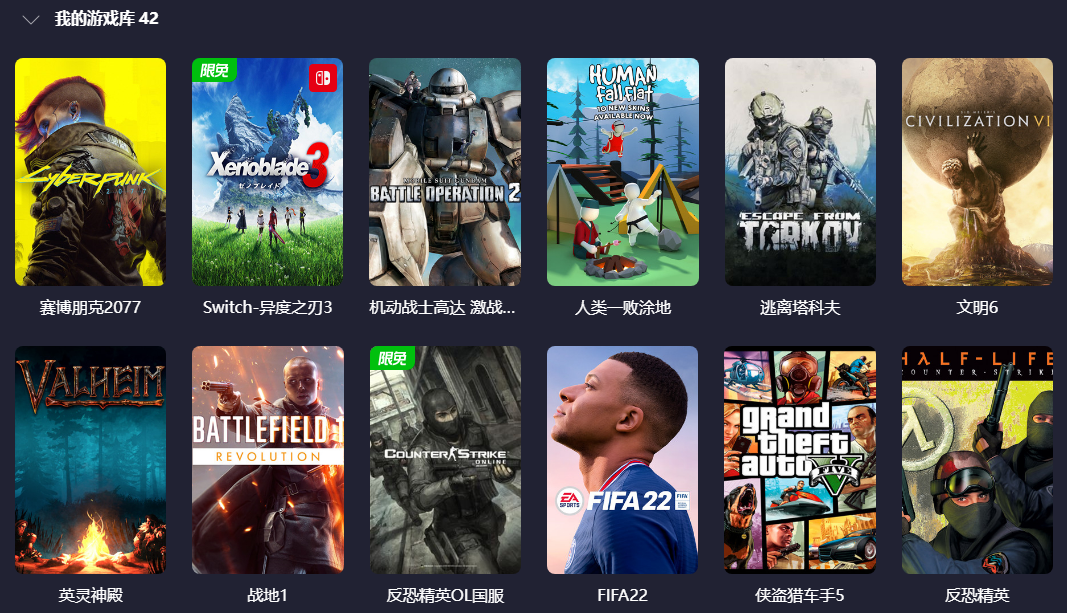Viewport: 1067px width, 613px height.
Task: Open the Escape from Tarkov cover
Action: click(x=800, y=171)
